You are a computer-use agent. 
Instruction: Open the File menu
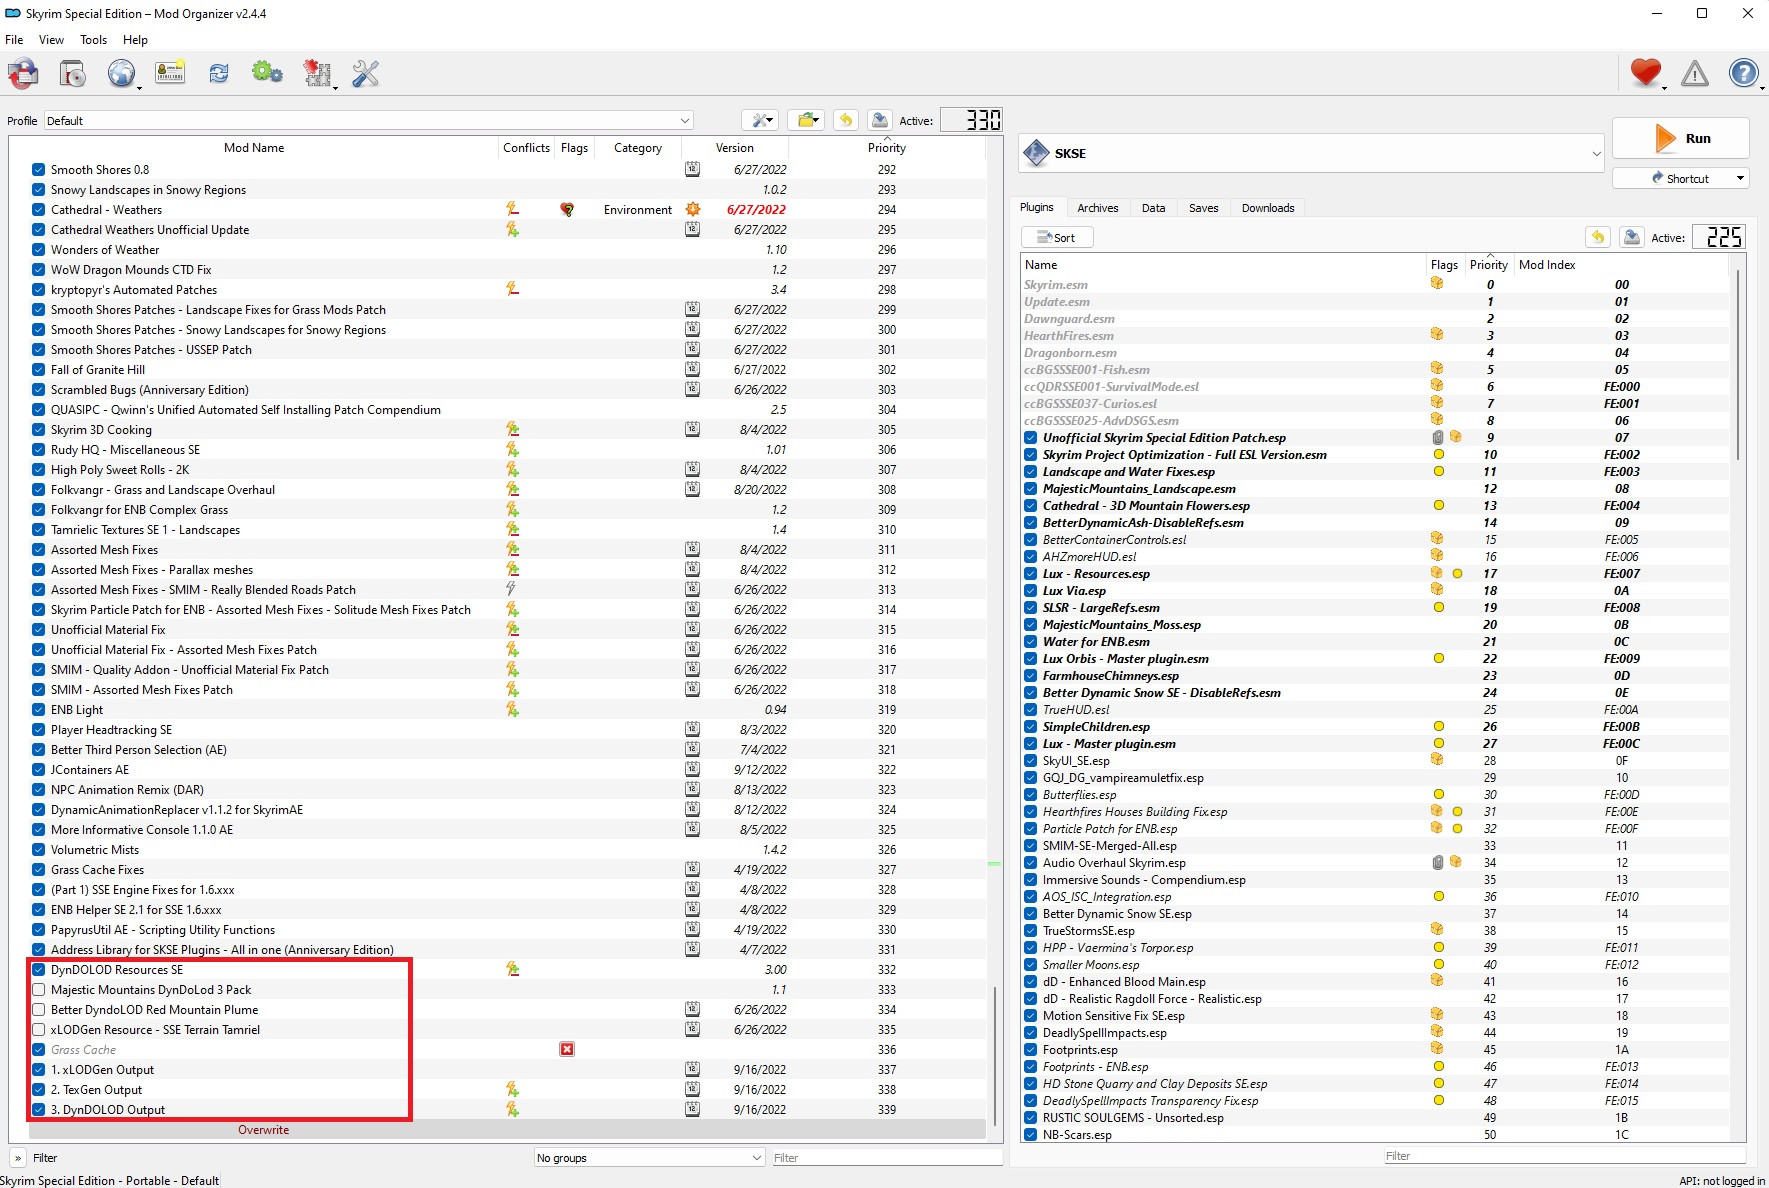coord(14,40)
